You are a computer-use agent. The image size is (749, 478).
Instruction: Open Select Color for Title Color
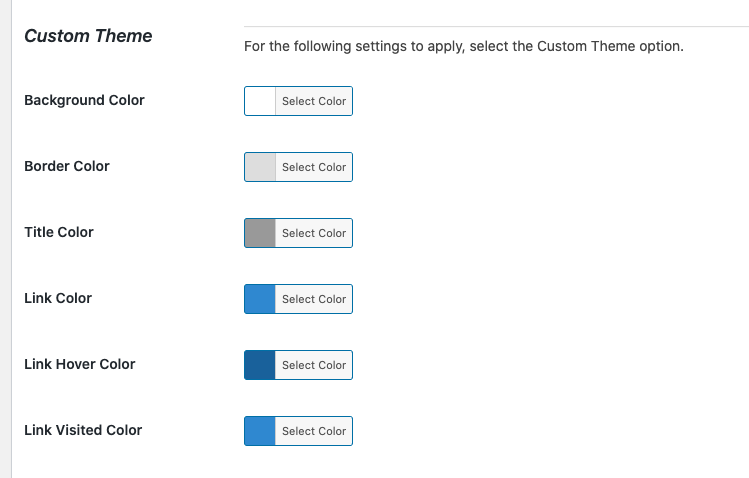313,233
